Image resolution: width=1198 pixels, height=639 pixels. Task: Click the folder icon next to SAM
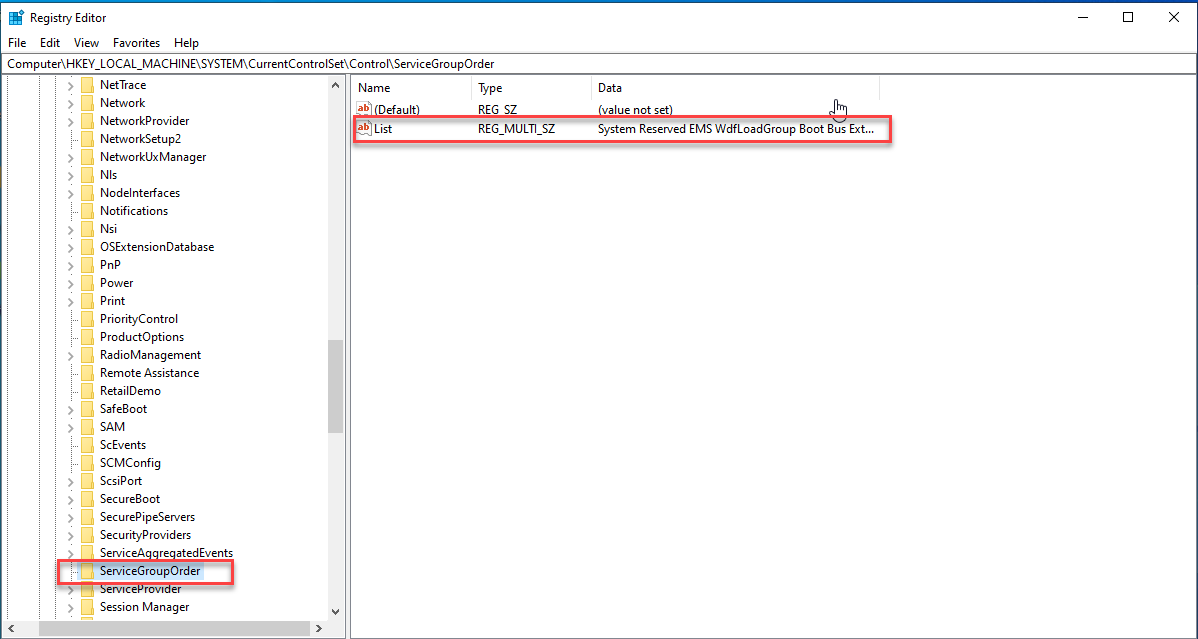88,426
